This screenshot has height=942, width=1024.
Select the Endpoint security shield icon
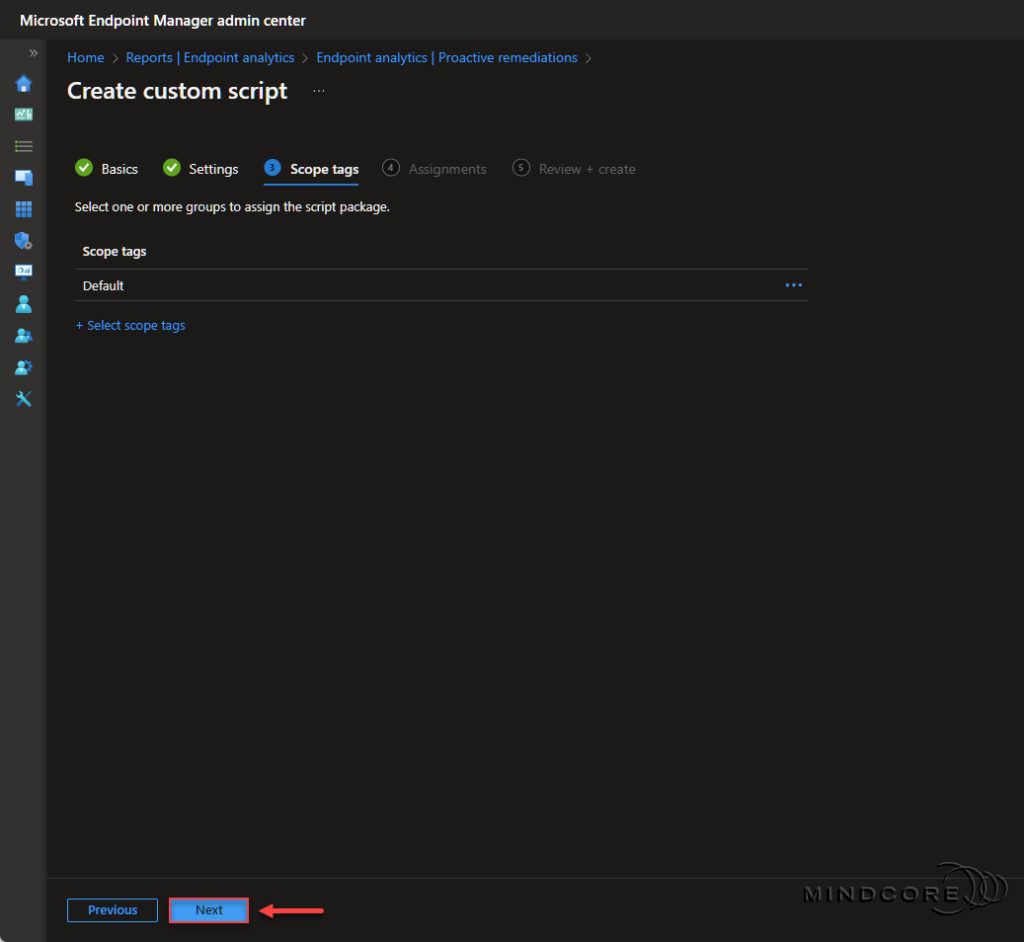(x=23, y=240)
